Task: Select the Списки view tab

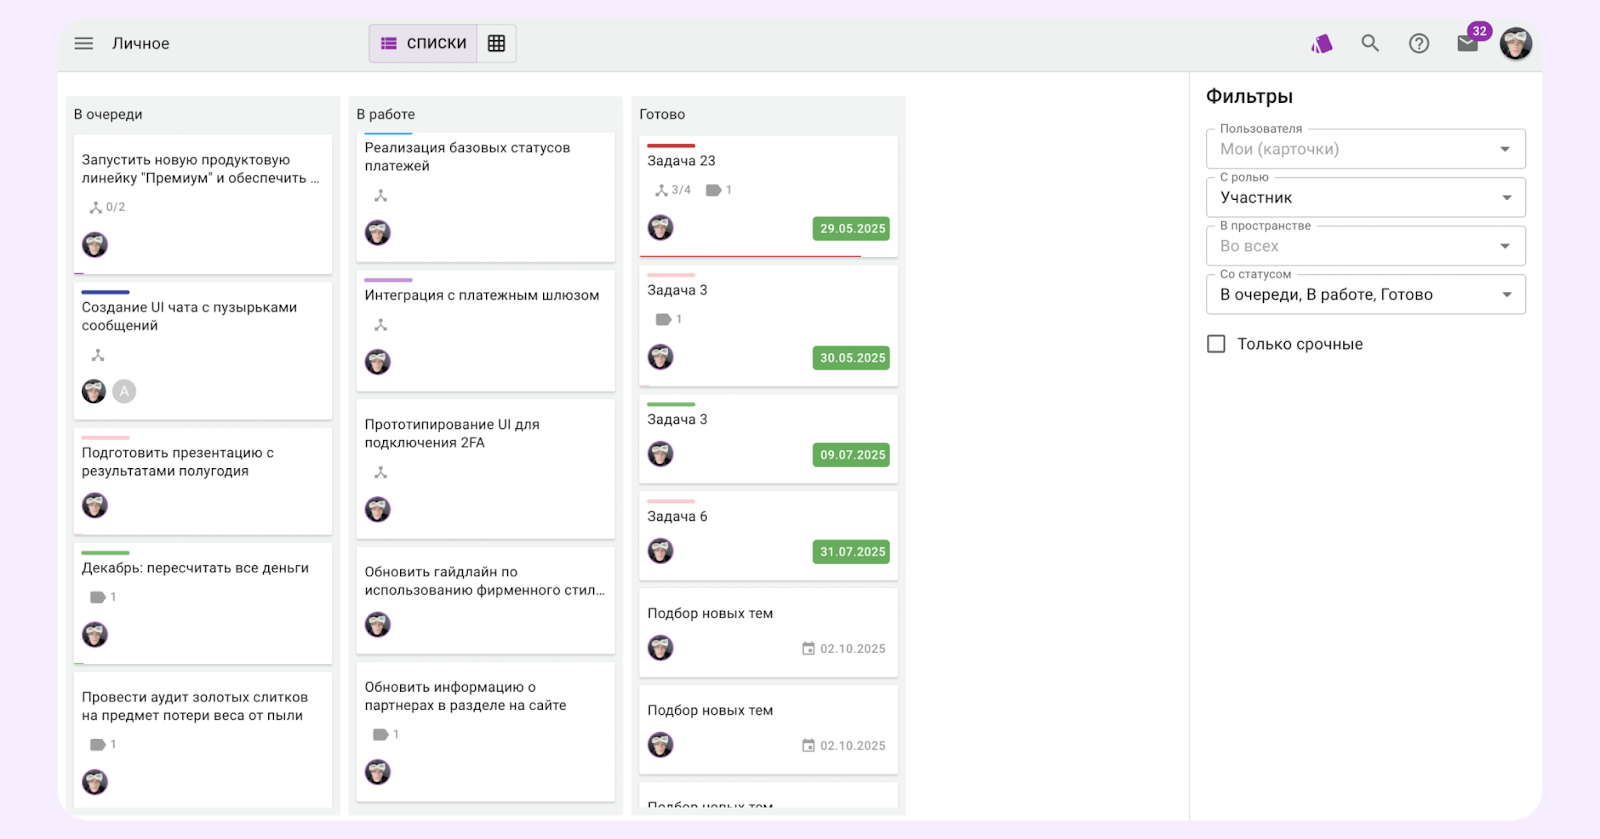Action: click(x=424, y=43)
